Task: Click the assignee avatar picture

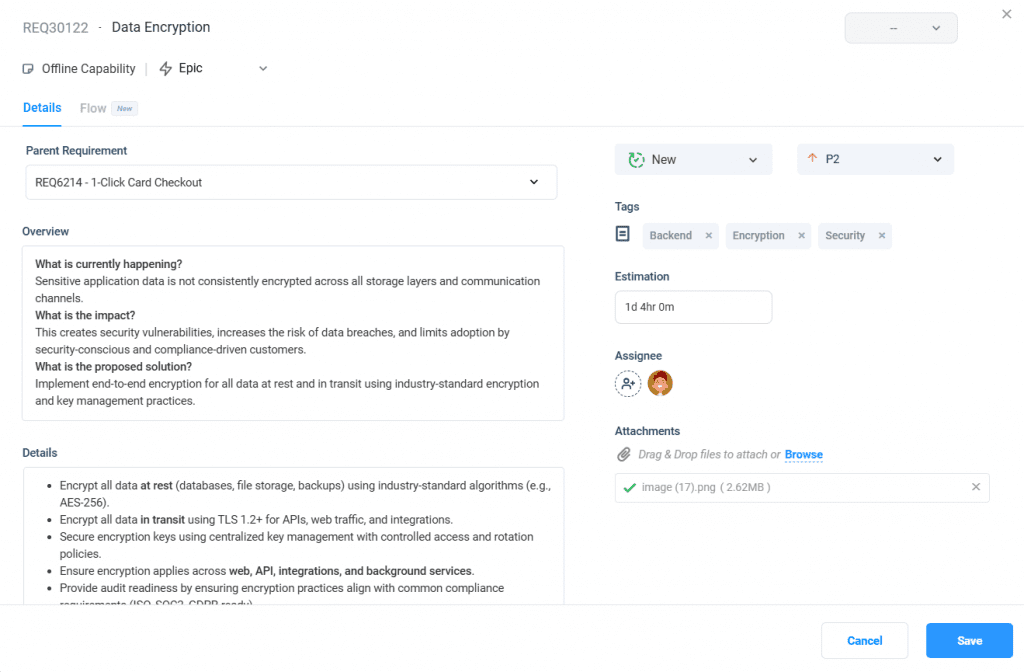Action: tap(660, 383)
